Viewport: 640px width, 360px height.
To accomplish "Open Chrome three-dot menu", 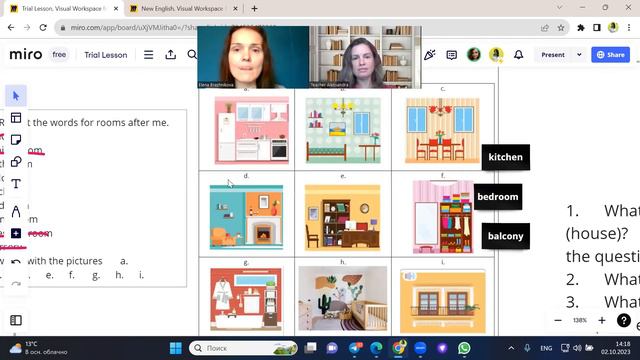I will 629,28.
